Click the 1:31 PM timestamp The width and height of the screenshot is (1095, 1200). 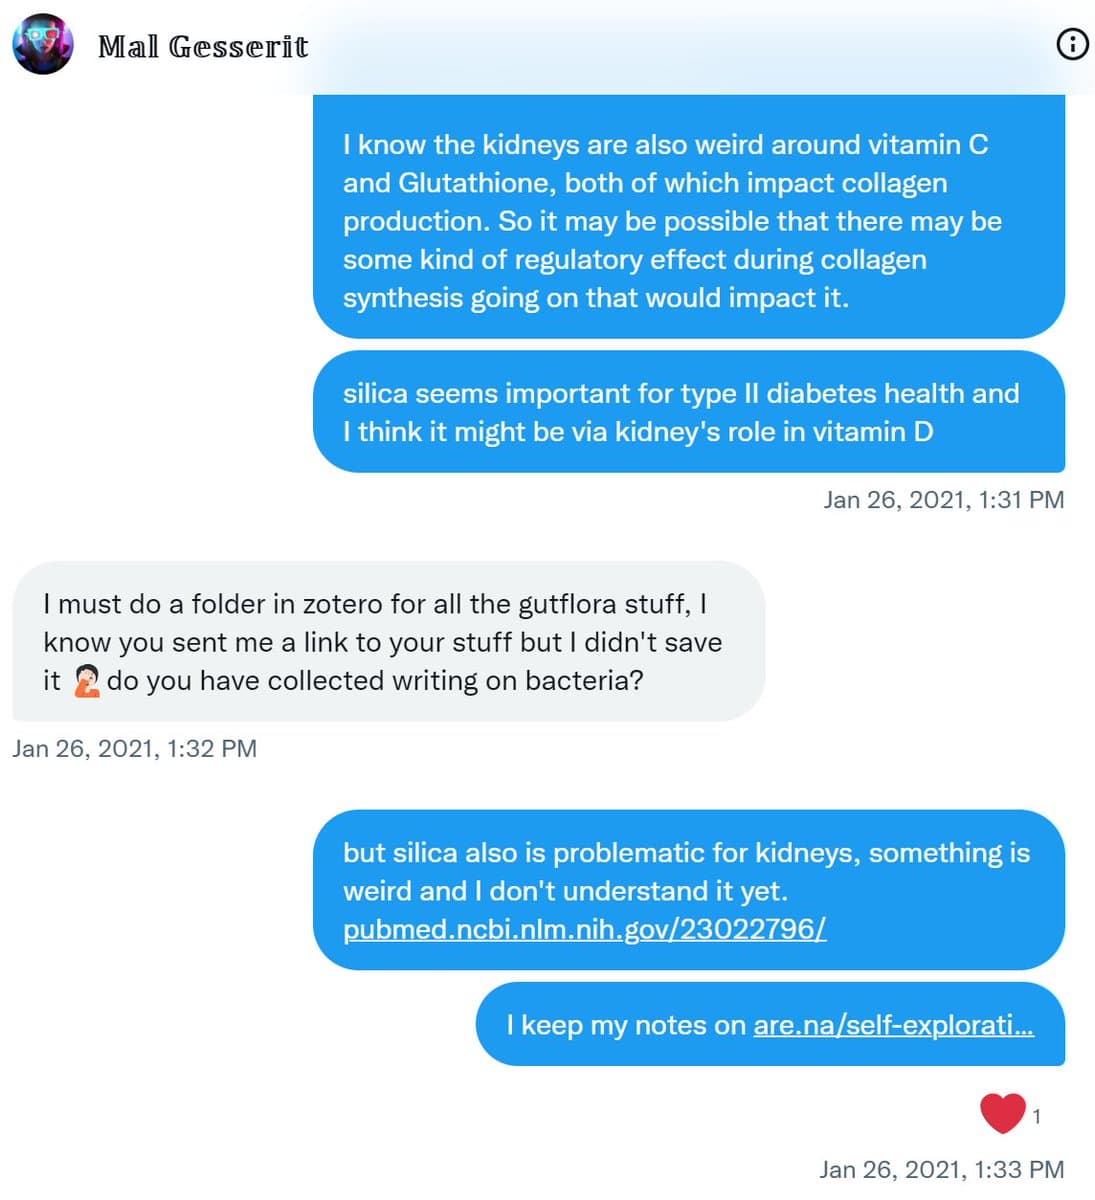(x=943, y=499)
